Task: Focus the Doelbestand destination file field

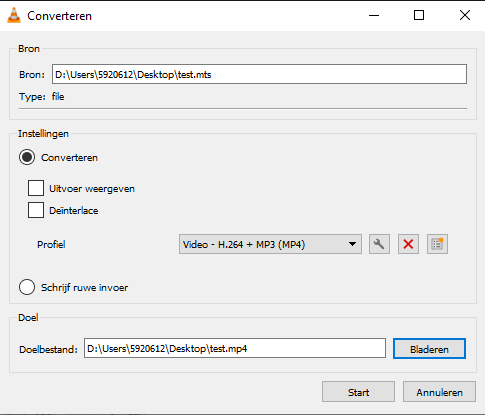Action: (x=235, y=349)
